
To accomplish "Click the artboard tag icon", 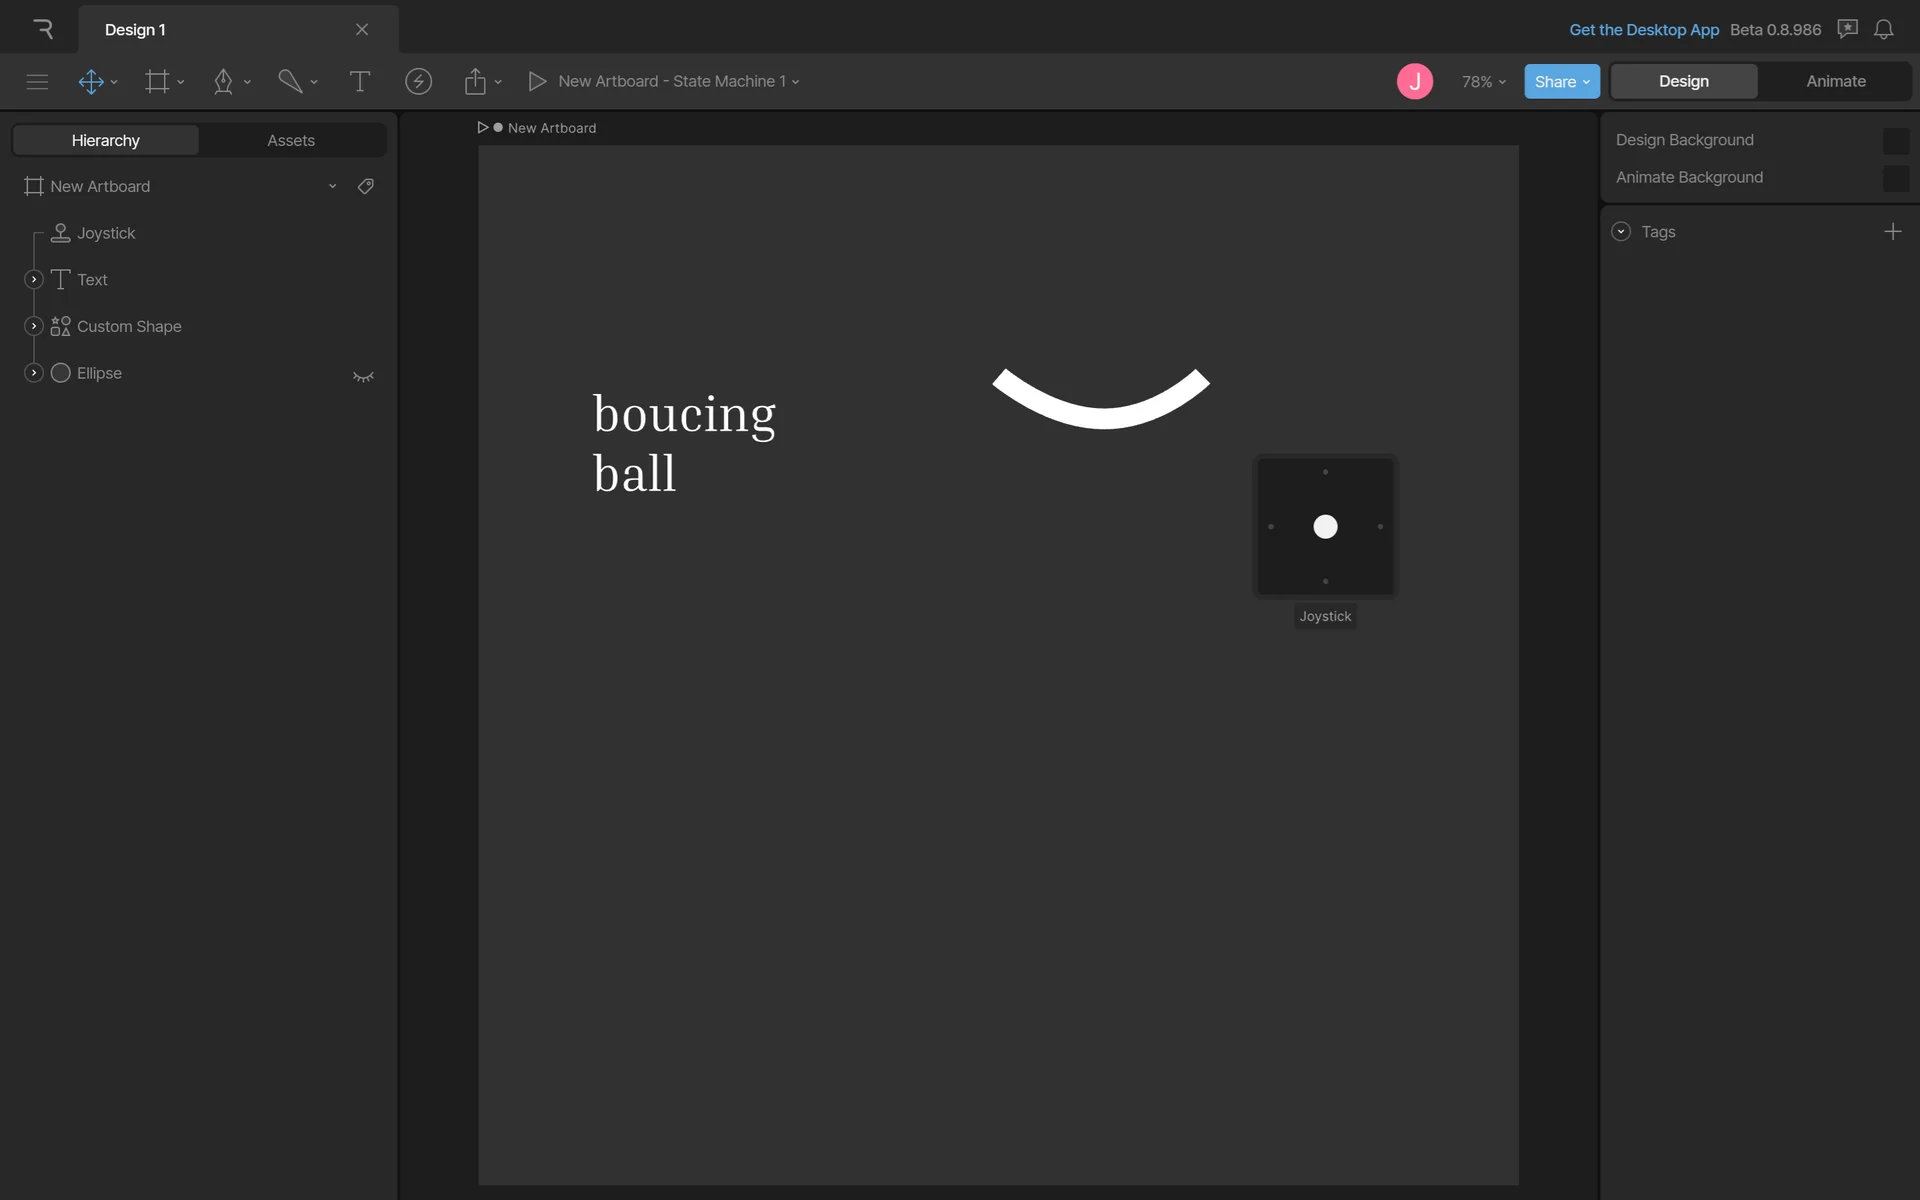I will [x=366, y=187].
